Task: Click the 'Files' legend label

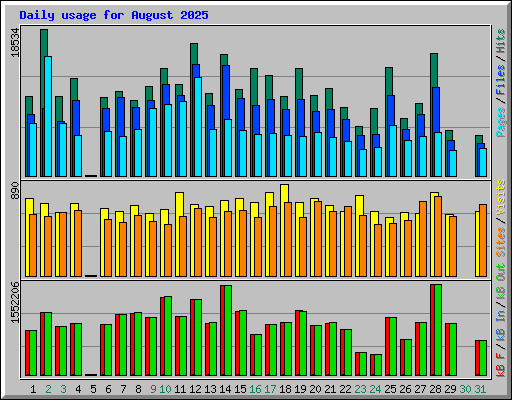Action: click(x=500, y=80)
